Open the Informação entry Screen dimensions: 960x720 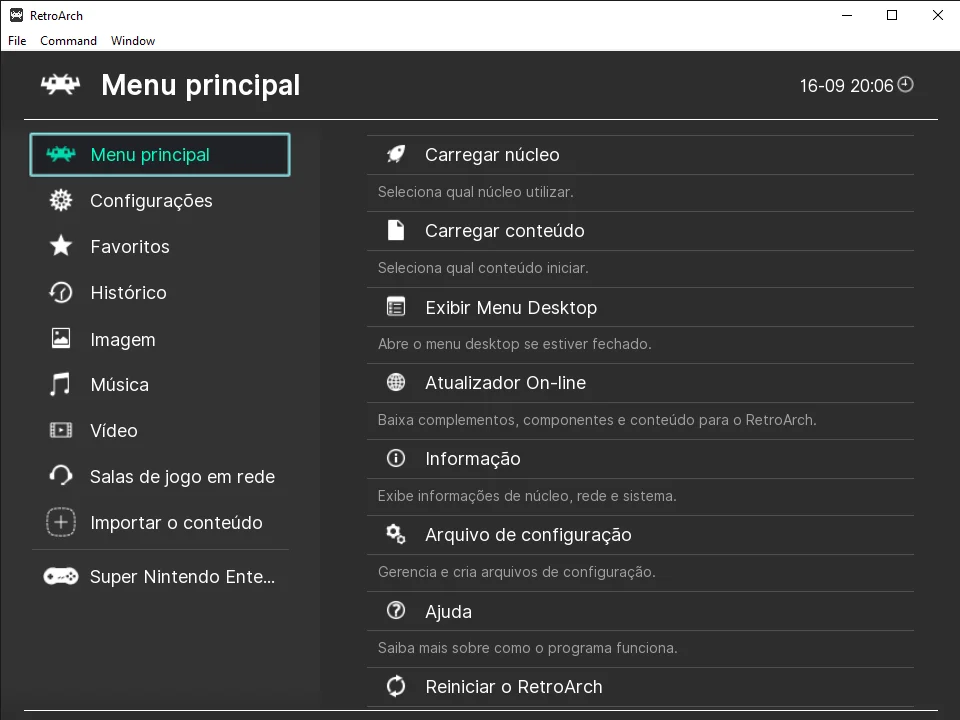point(640,459)
